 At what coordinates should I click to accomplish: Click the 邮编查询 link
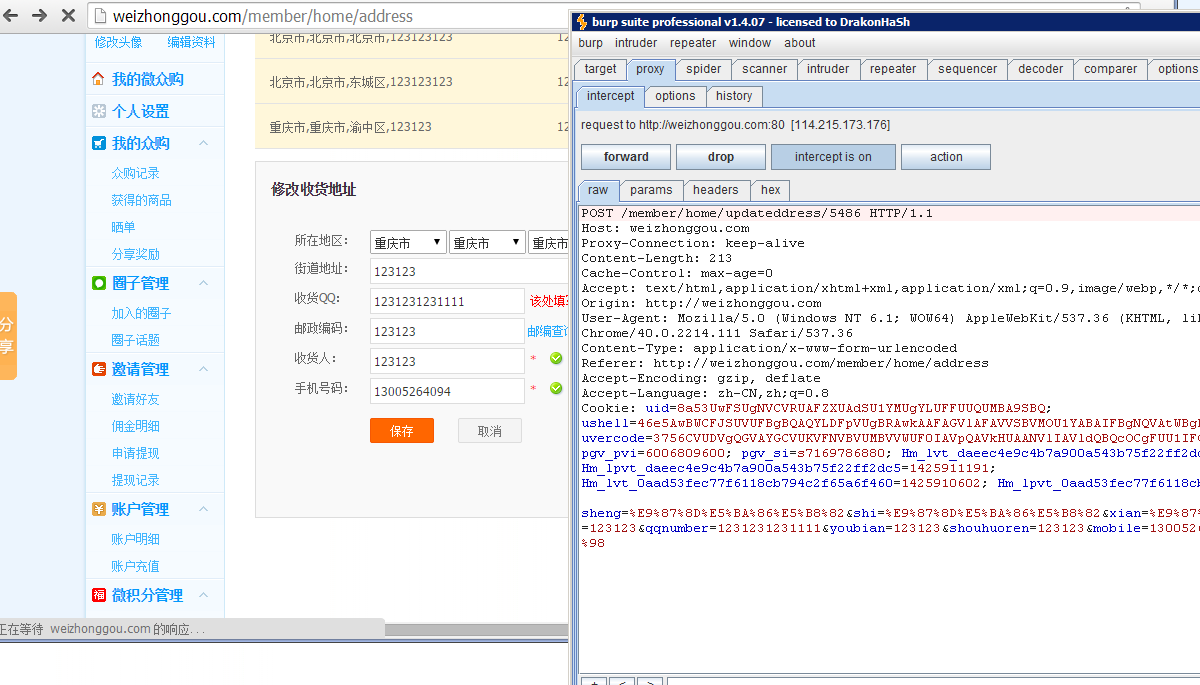tap(549, 331)
